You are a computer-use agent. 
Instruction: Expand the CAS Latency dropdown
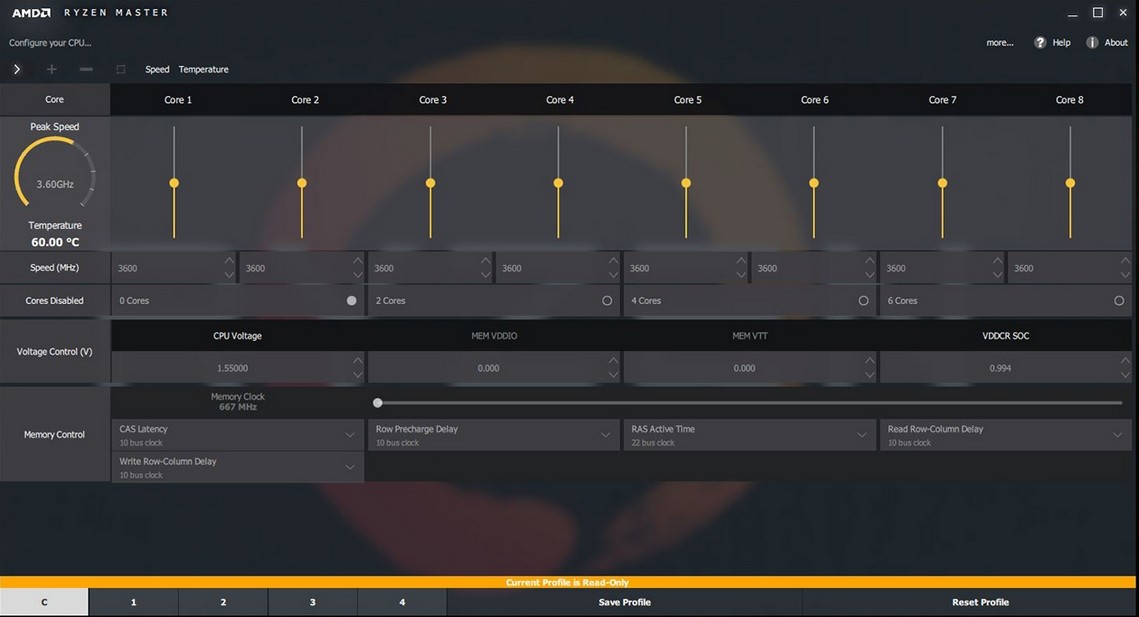[349, 435]
